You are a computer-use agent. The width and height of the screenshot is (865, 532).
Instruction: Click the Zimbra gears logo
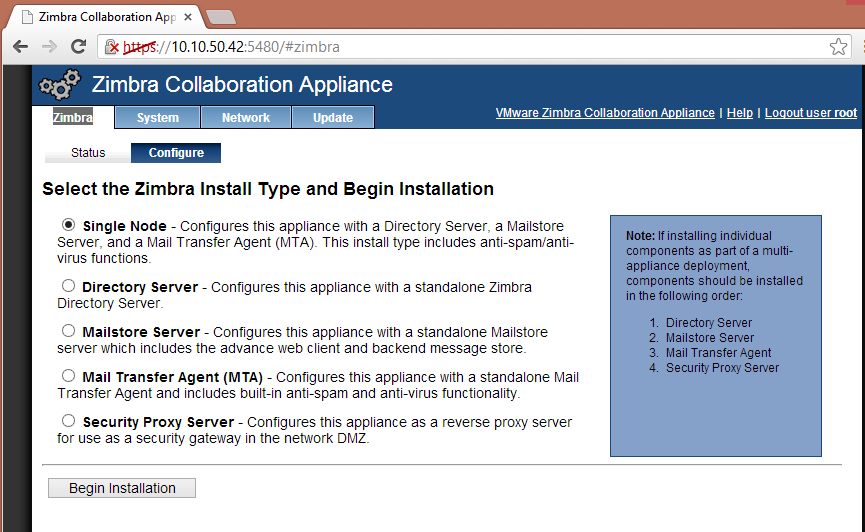point(59,85)
